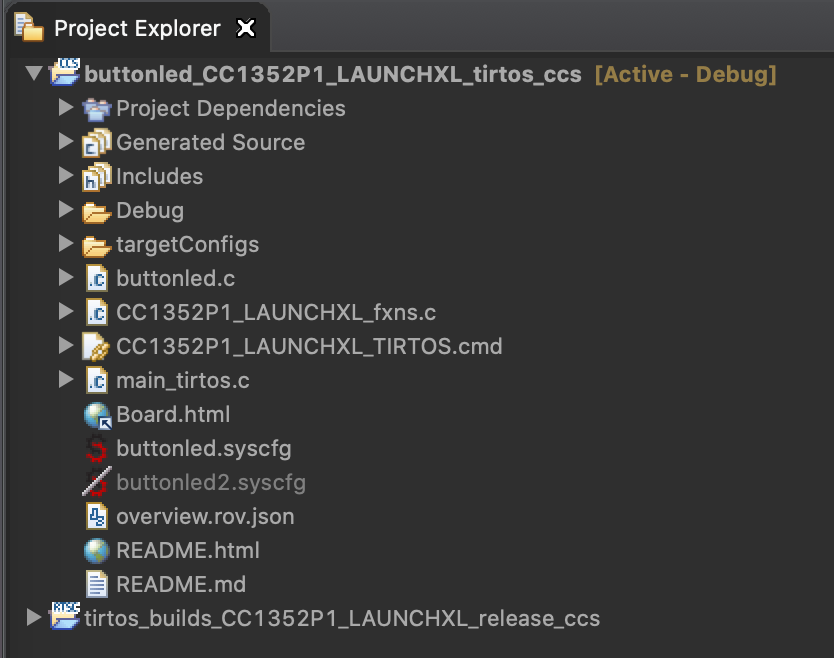Select the Project Explorer tab
834x658 pixels.
coord(137,28)
